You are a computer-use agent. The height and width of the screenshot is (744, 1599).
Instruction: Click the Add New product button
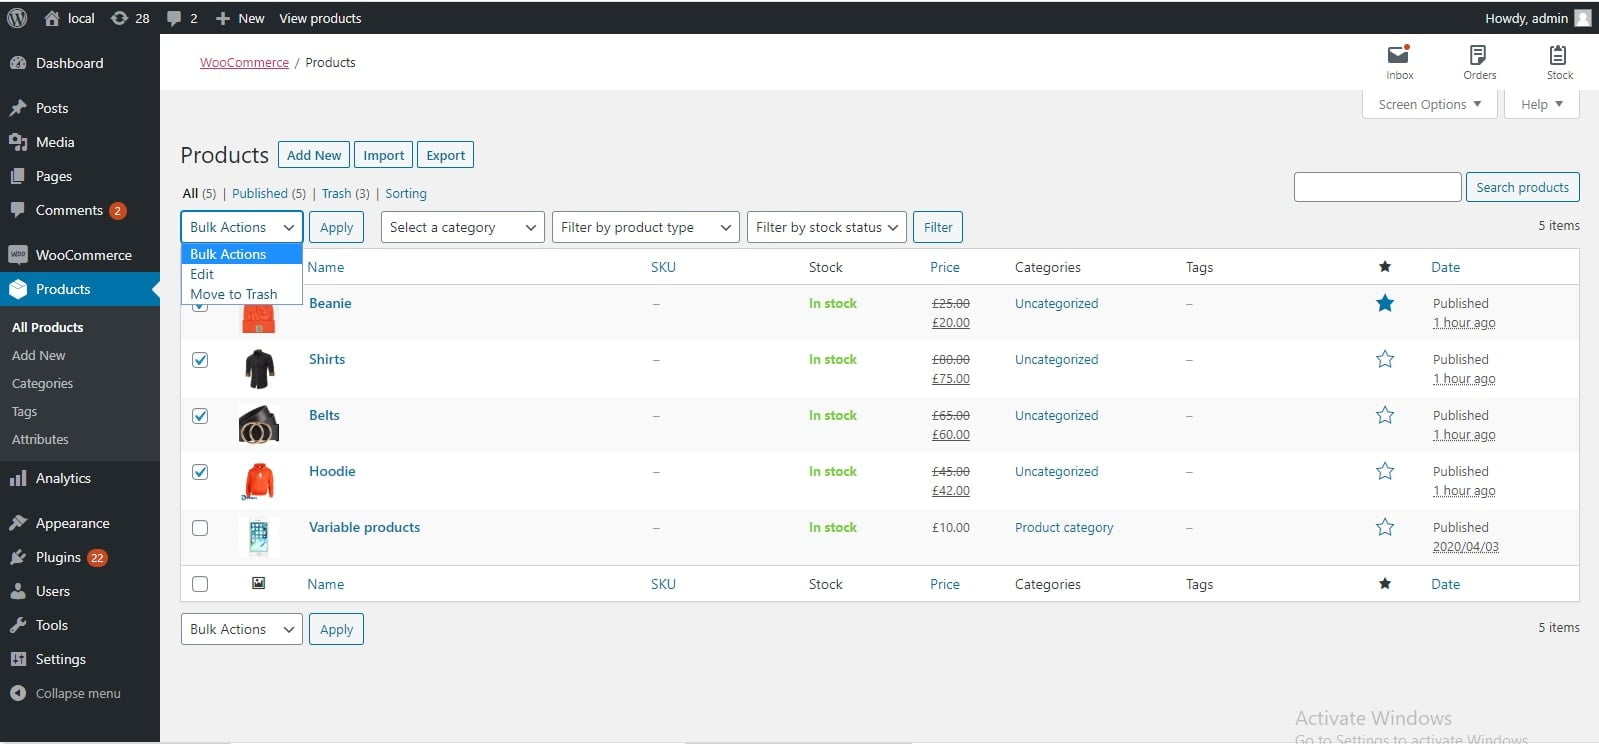tap(314, 155)
